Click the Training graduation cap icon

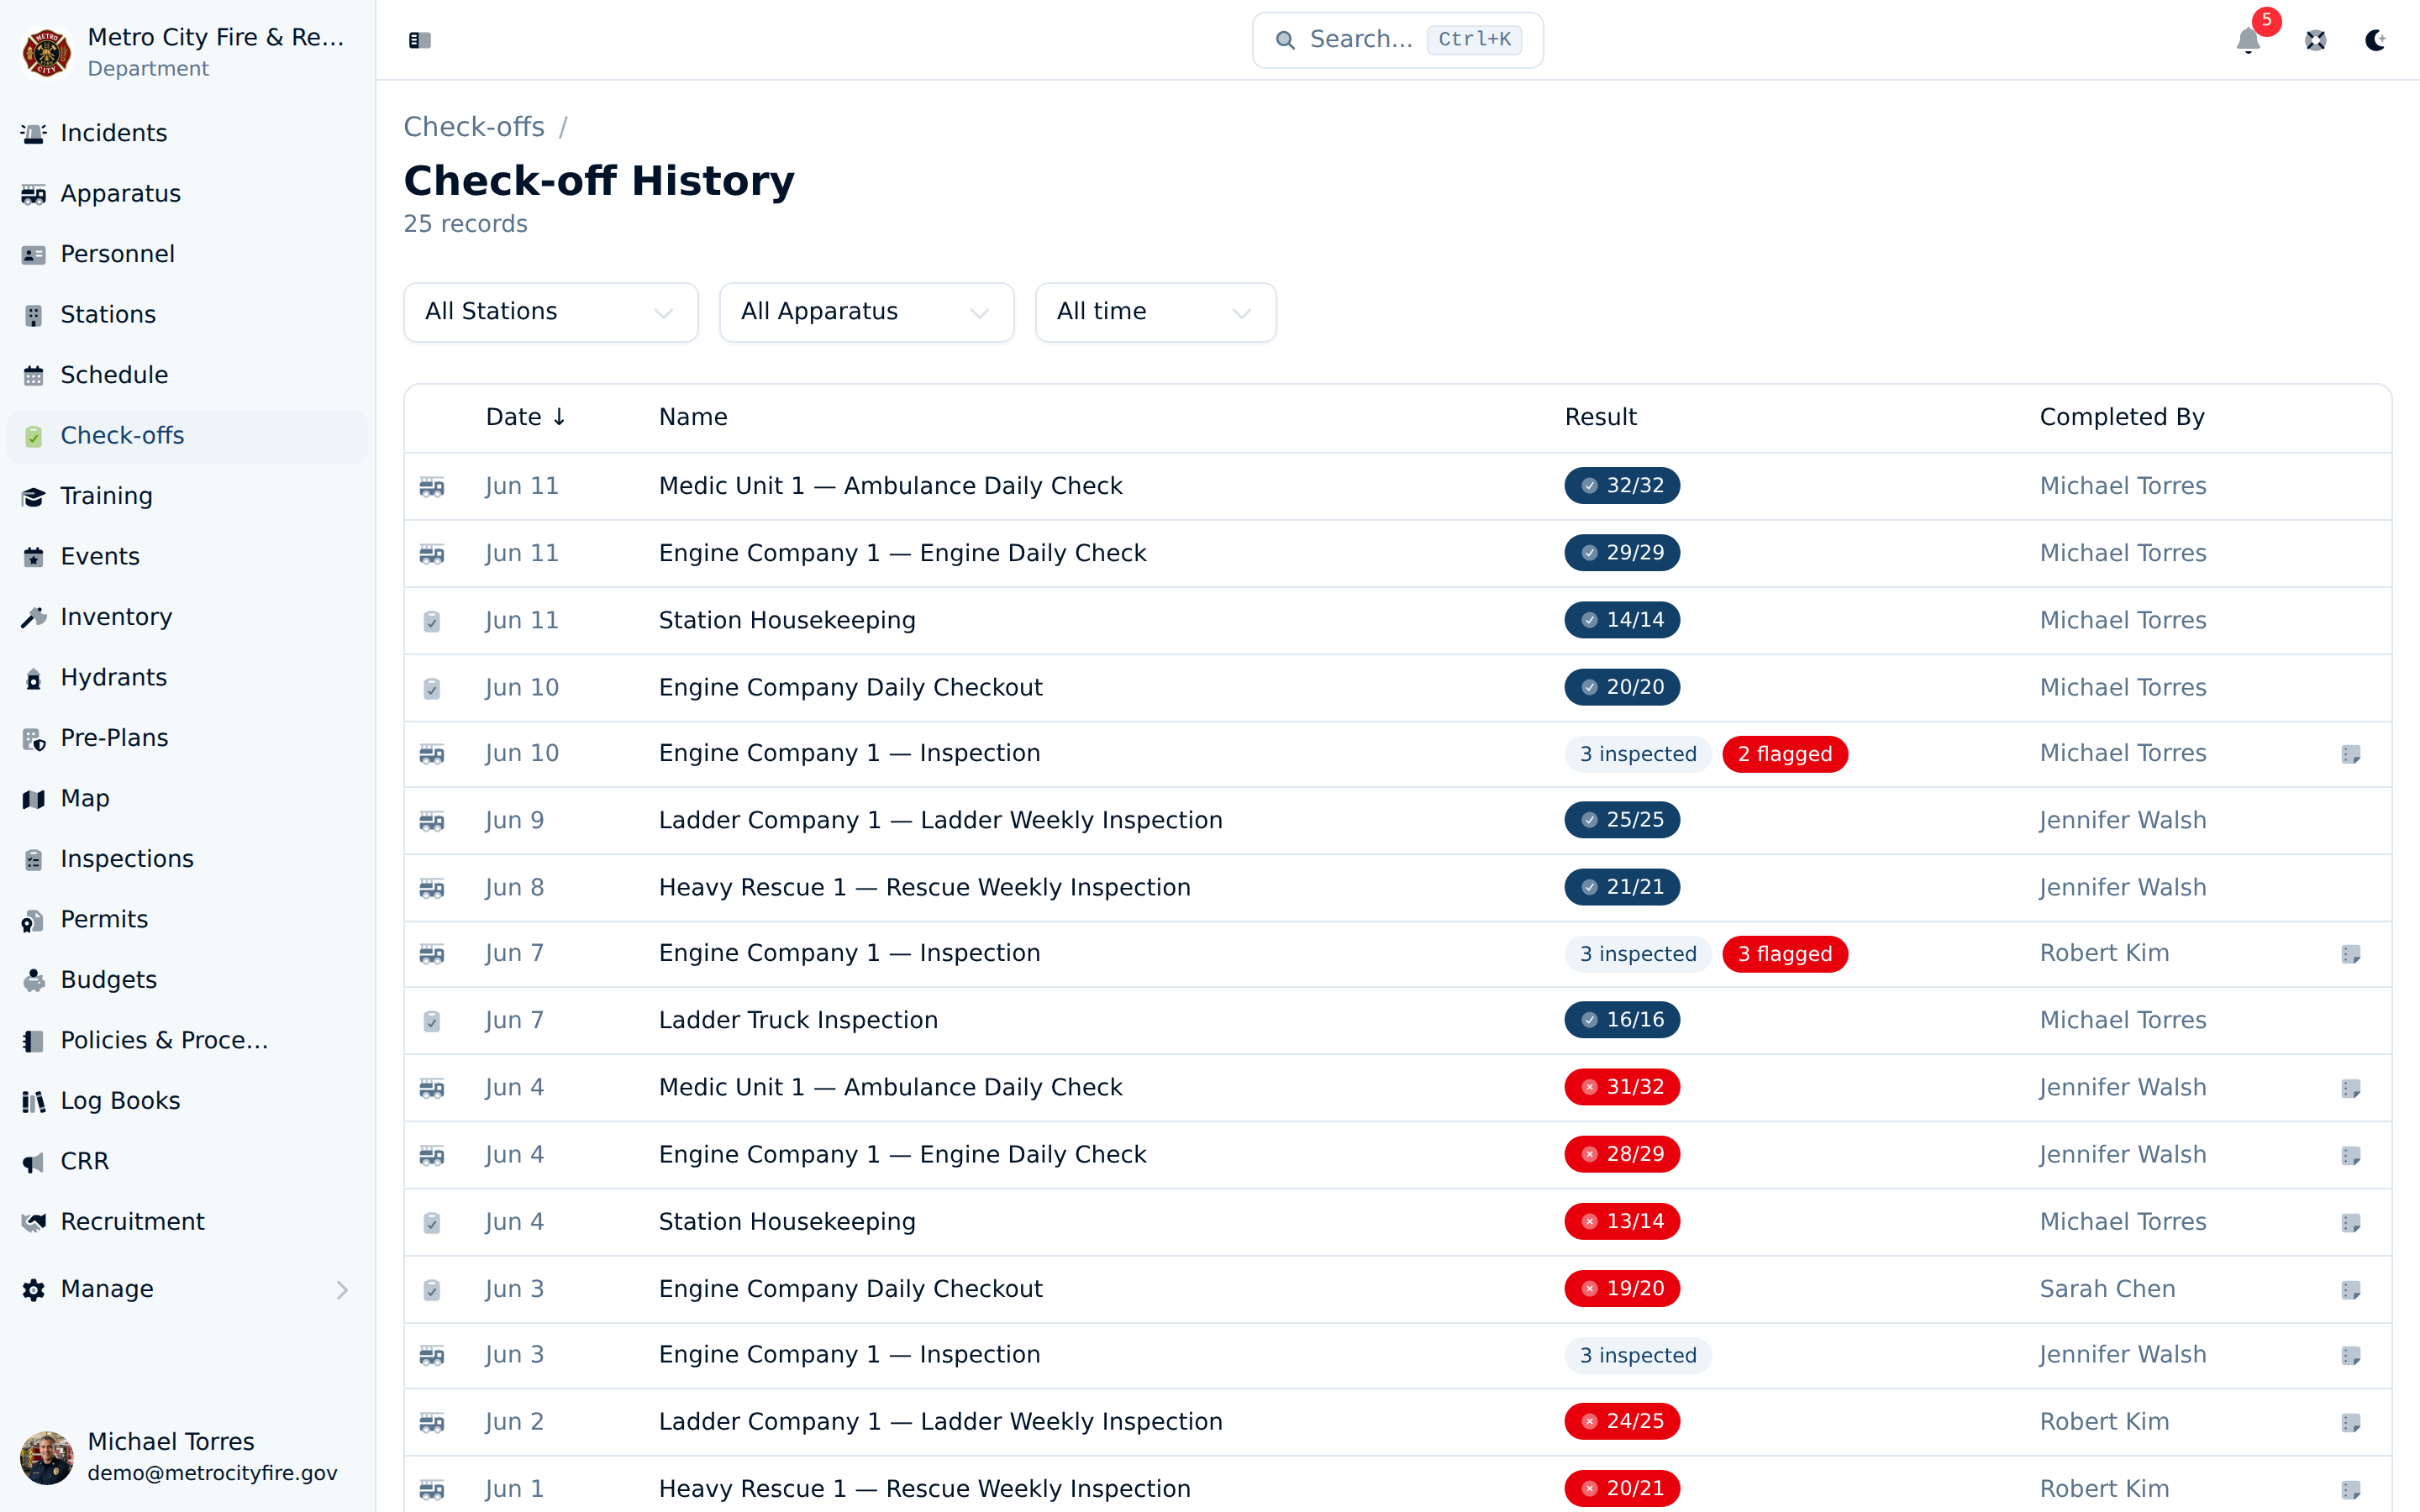pos(33,496)
